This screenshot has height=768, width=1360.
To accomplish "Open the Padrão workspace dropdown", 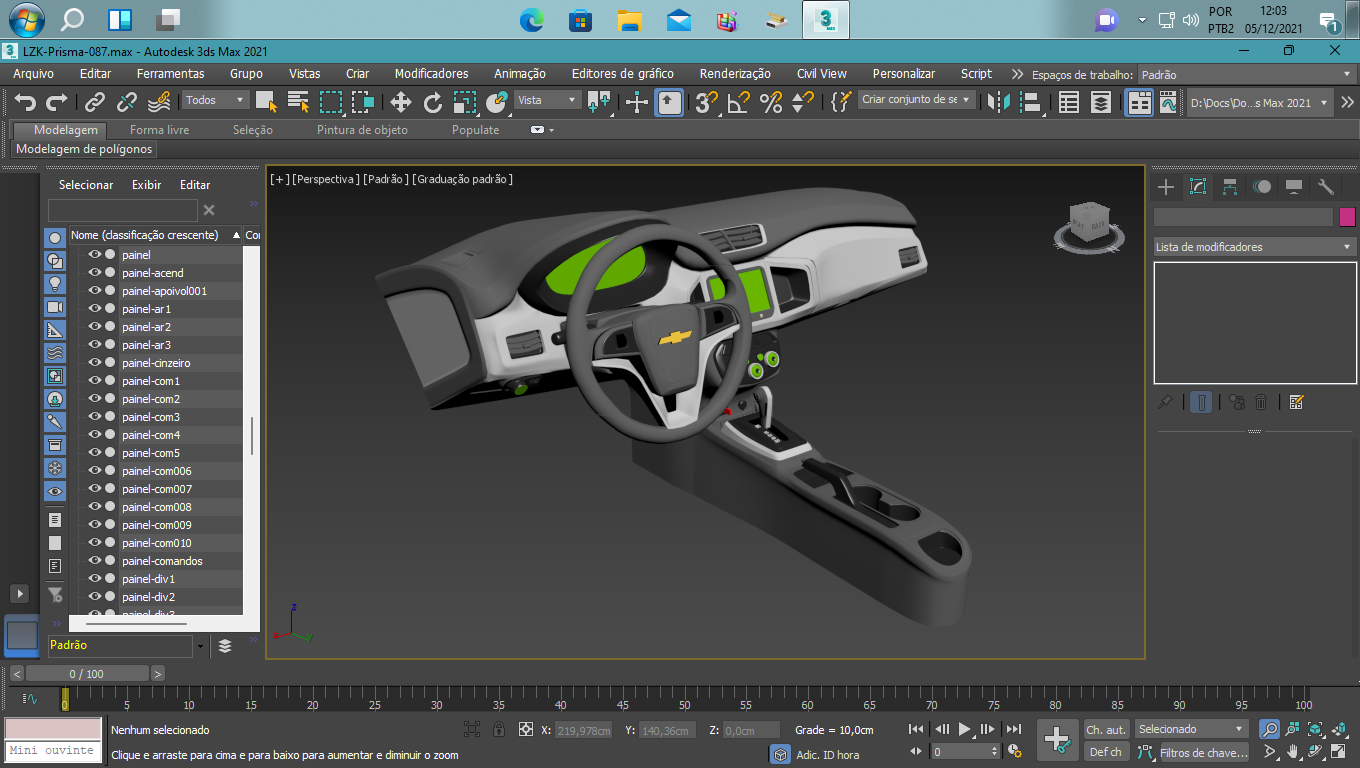I will (1247, 75).
